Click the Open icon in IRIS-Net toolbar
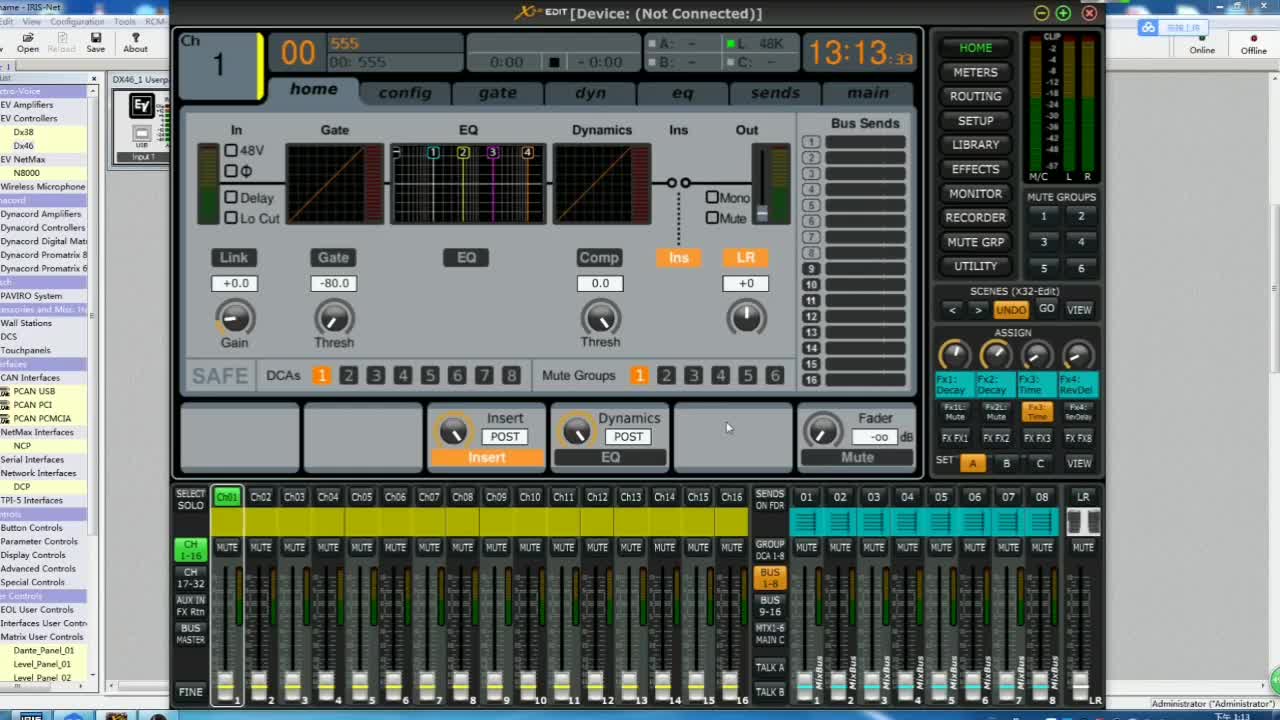1280x720 pixels. coord(27,42)
